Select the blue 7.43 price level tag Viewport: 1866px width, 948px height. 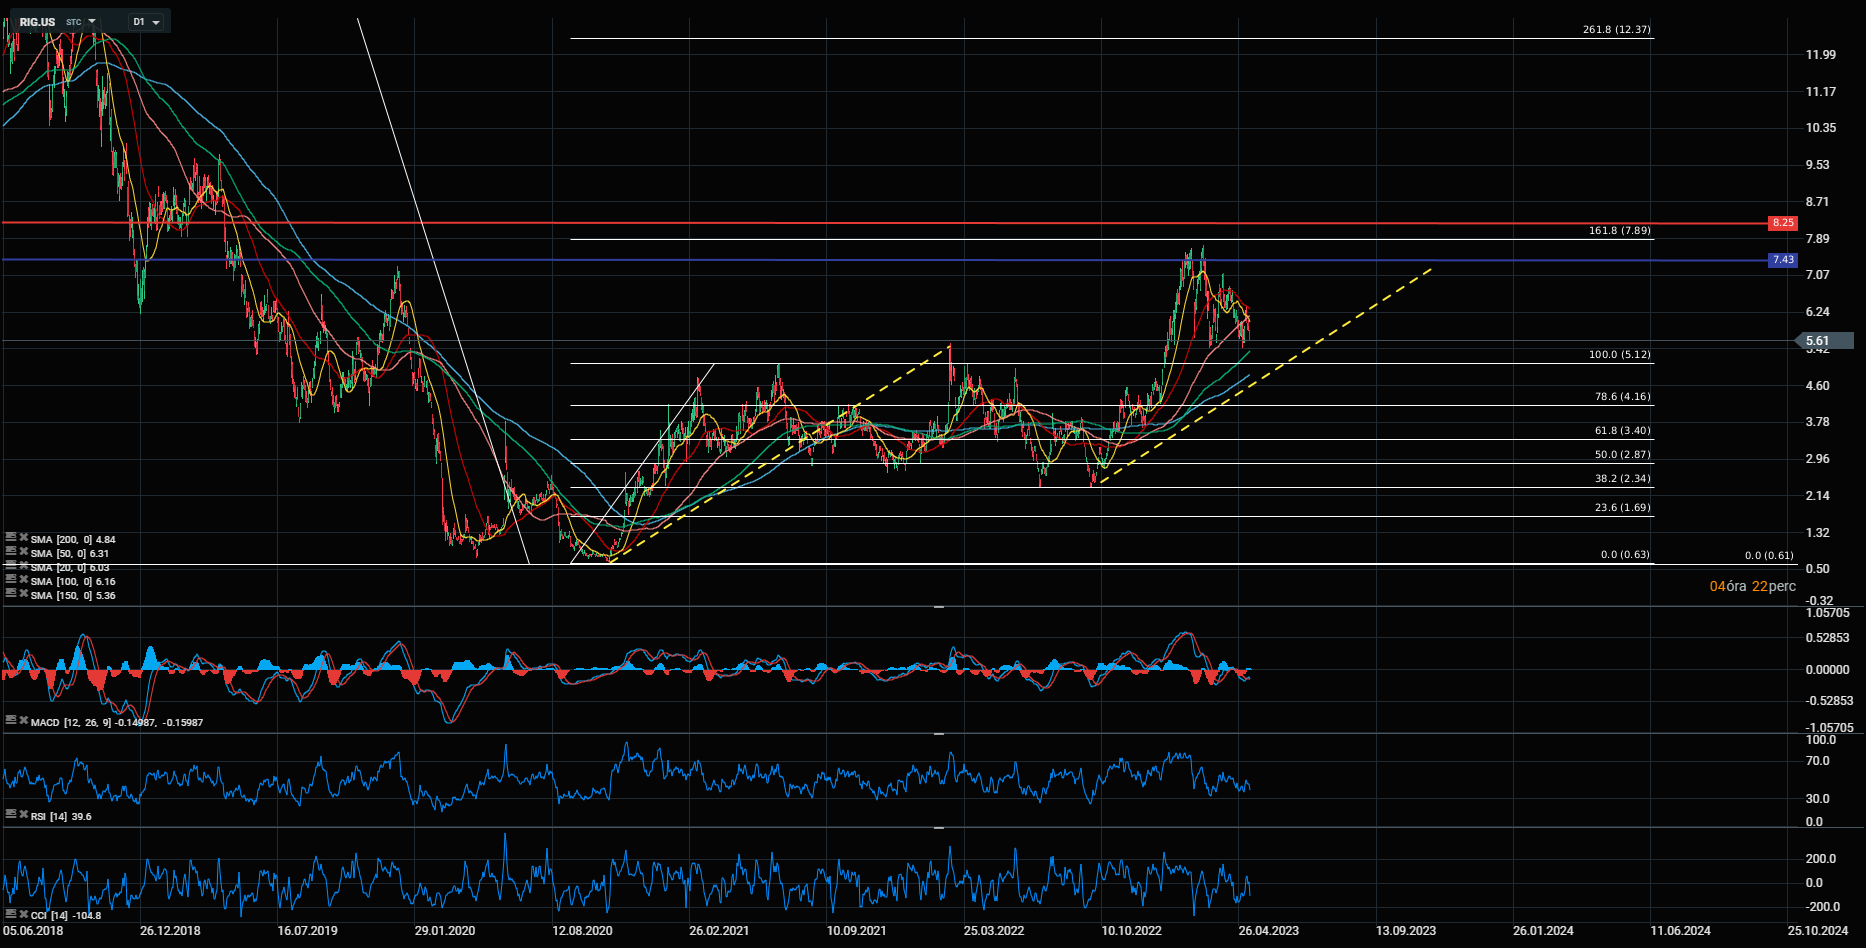1783,260
